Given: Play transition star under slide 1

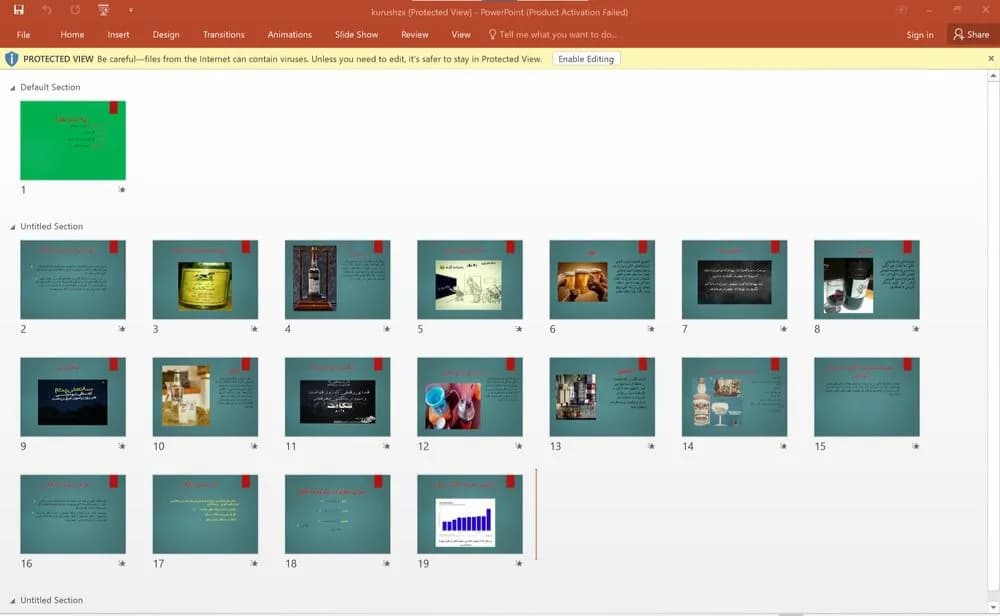Looking at the screenshot, I should pyautogui.click(x=122, y=189).
